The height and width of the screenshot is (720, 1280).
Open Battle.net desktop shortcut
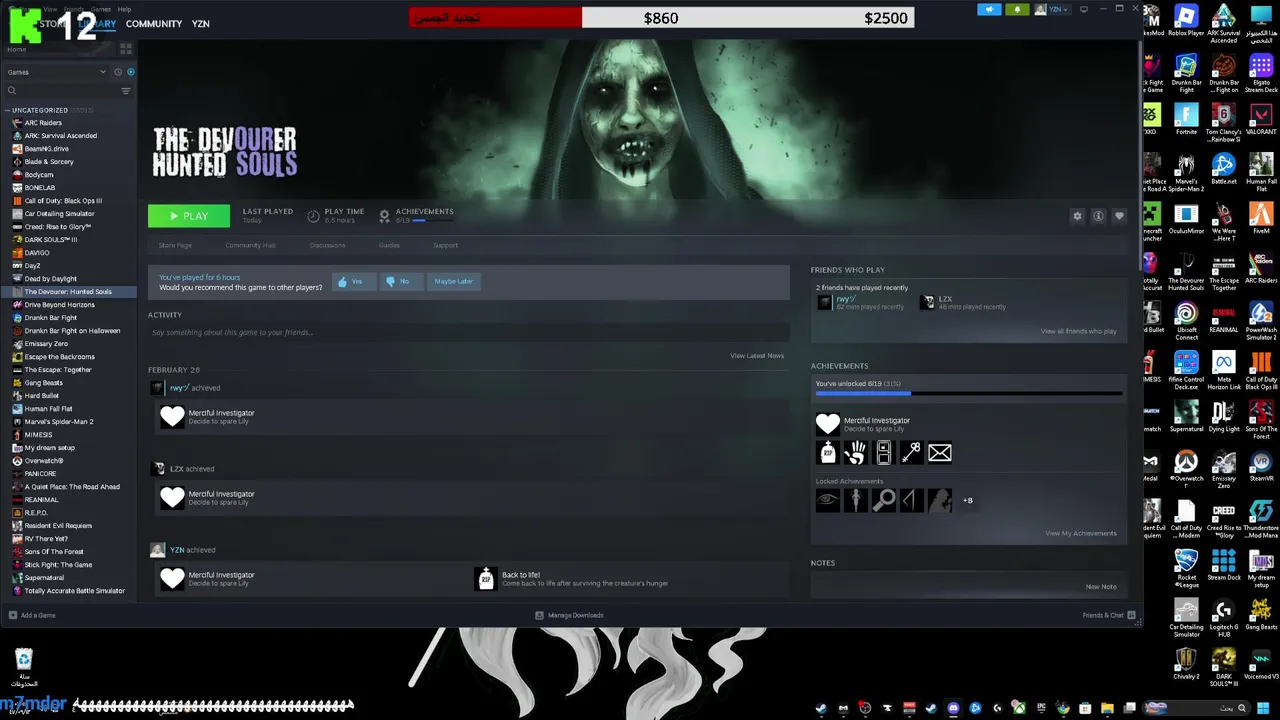pos(1224,170)
